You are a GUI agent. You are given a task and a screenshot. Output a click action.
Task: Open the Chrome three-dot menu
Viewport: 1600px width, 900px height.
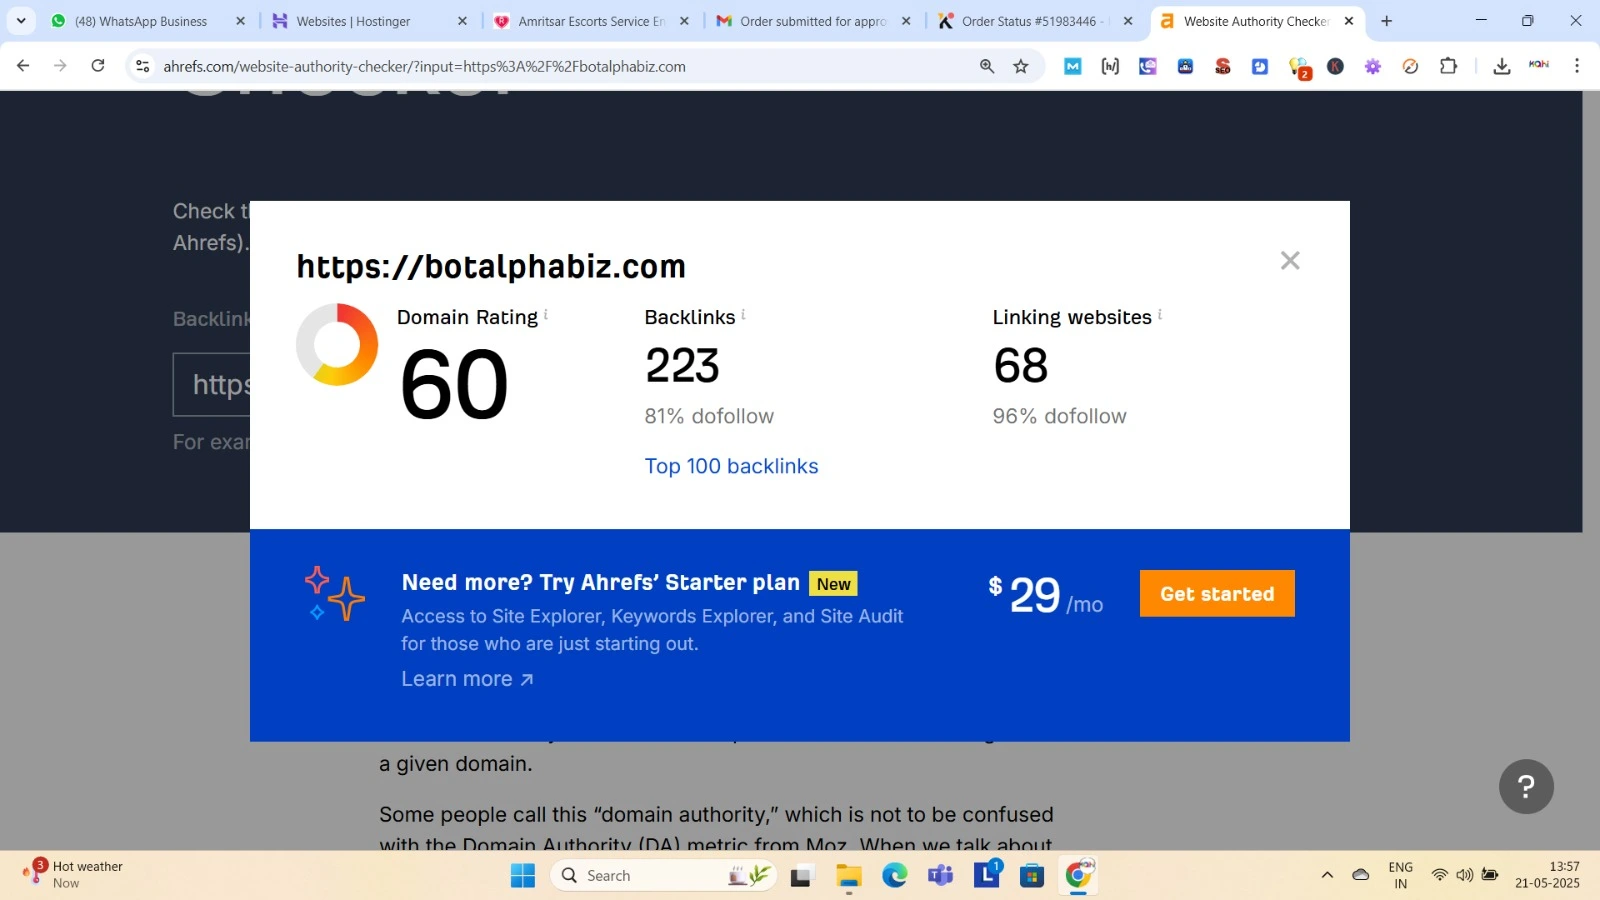pos(1577,66)
